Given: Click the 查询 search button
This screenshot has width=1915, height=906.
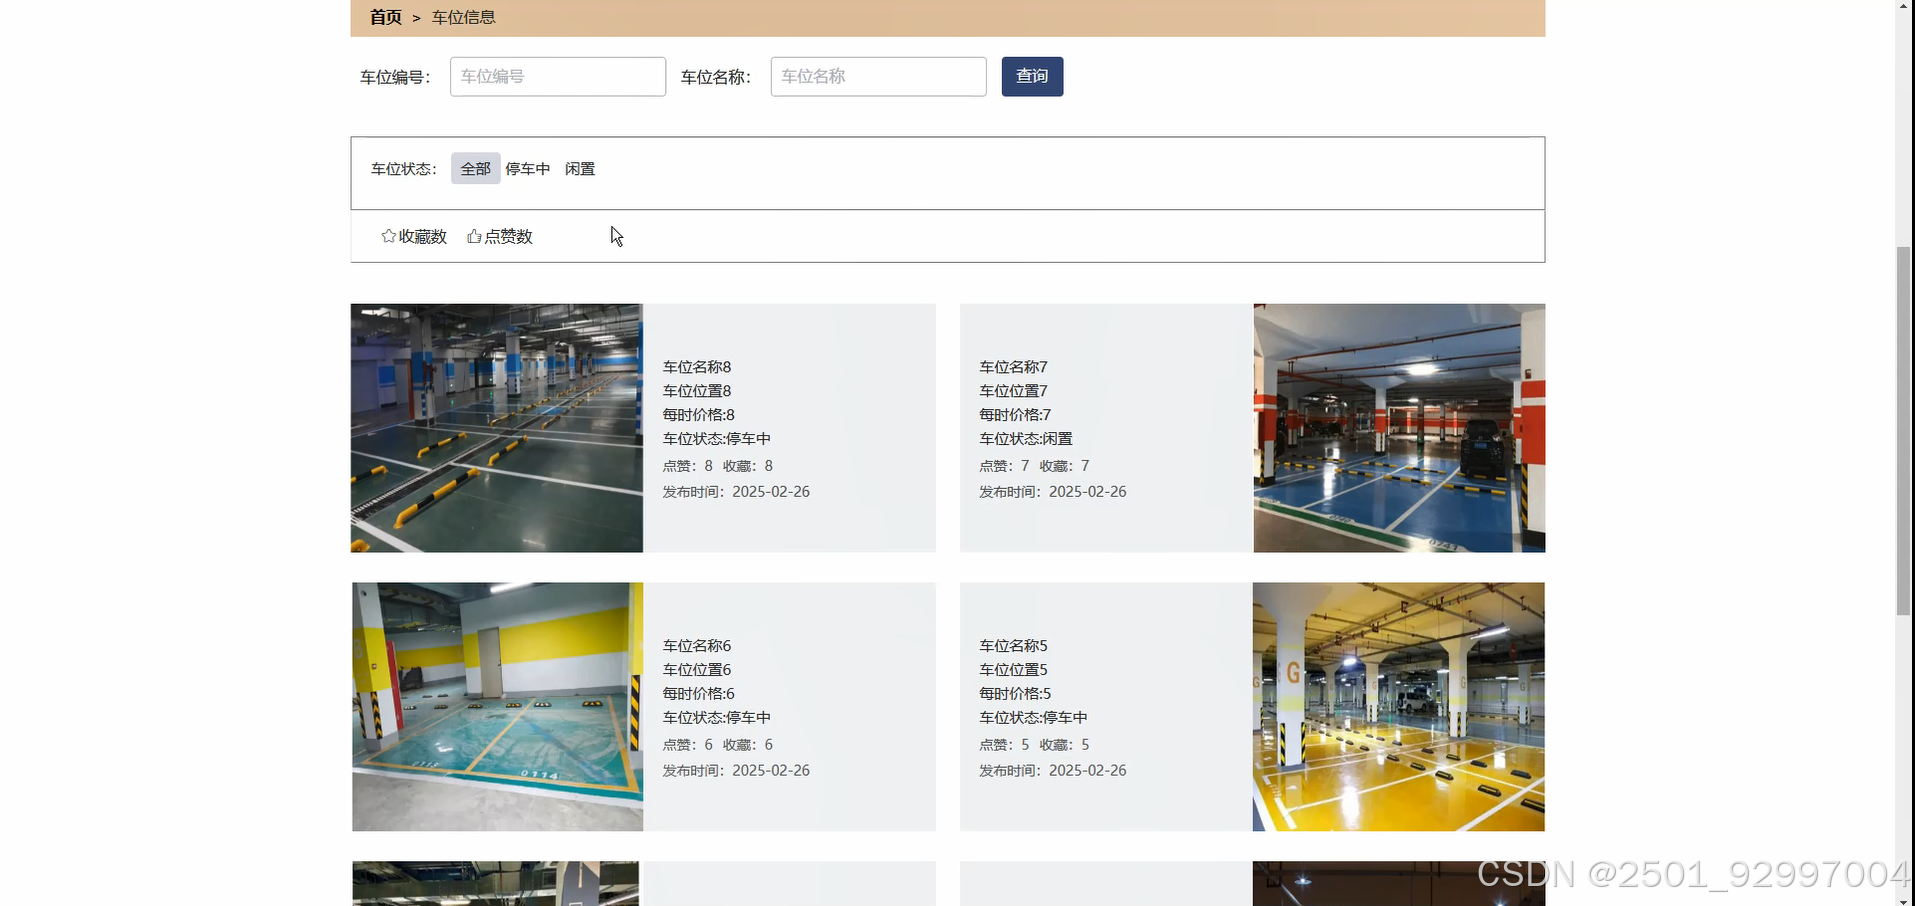Looking at the screenshot, I should [1032, 76].
